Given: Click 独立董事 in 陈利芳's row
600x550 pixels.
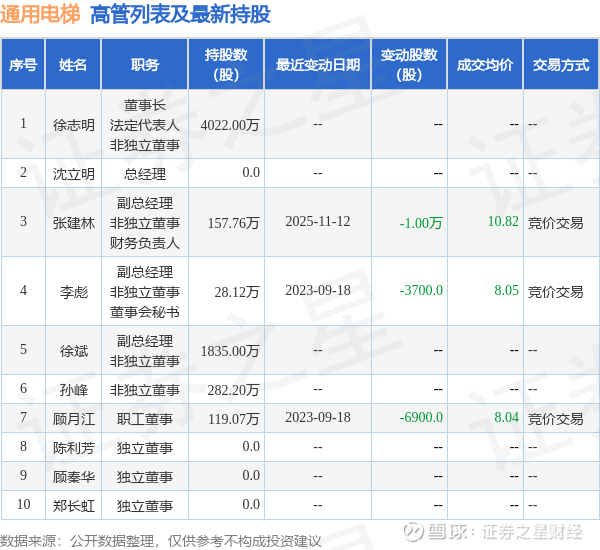Looking at the screenshot, I should (x=145, y=448).
